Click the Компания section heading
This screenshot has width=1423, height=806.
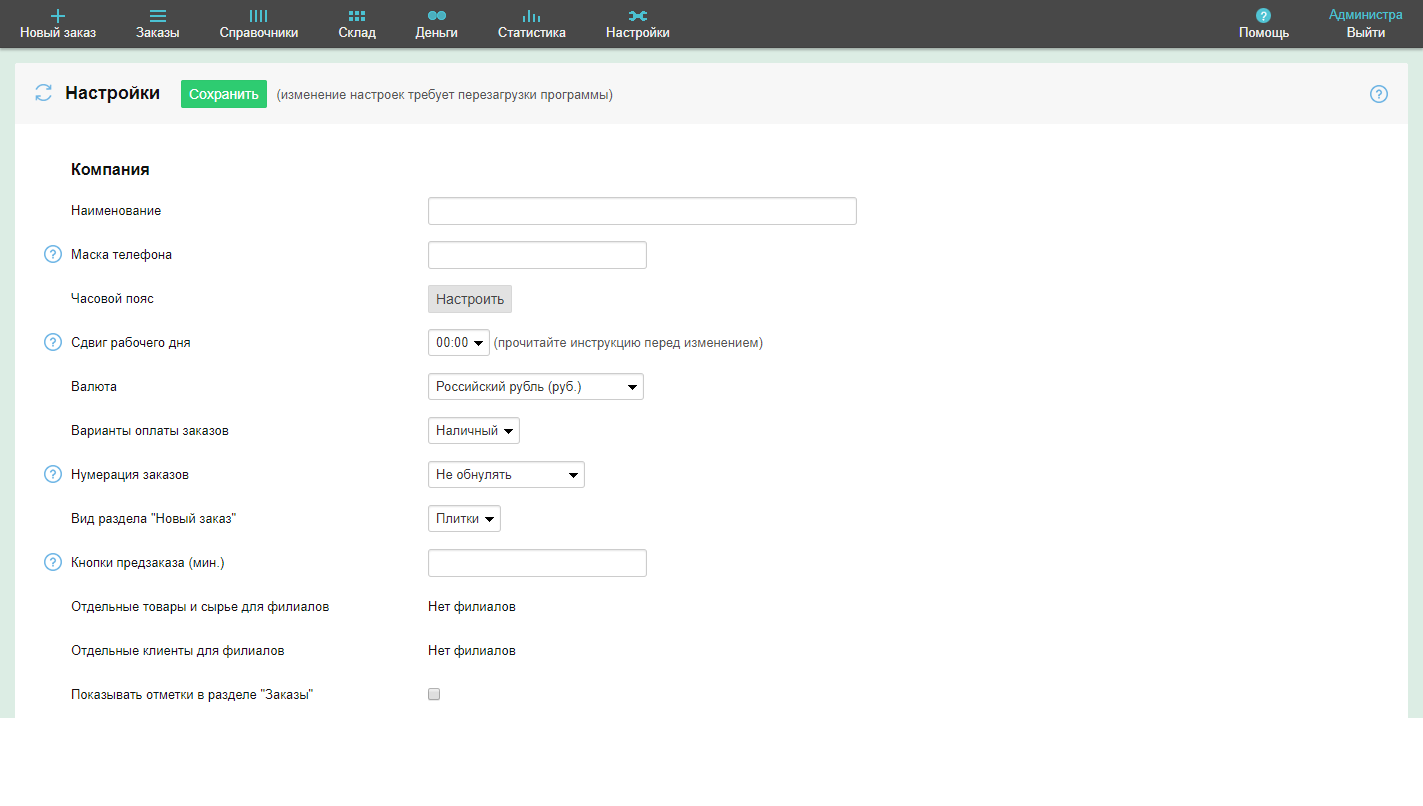pos(110,170)
